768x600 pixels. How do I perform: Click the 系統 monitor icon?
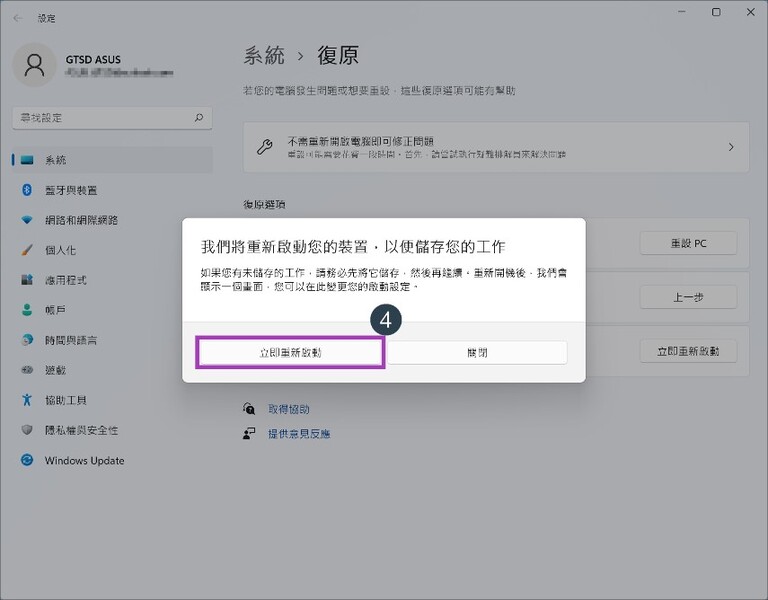tap(27, 160)
